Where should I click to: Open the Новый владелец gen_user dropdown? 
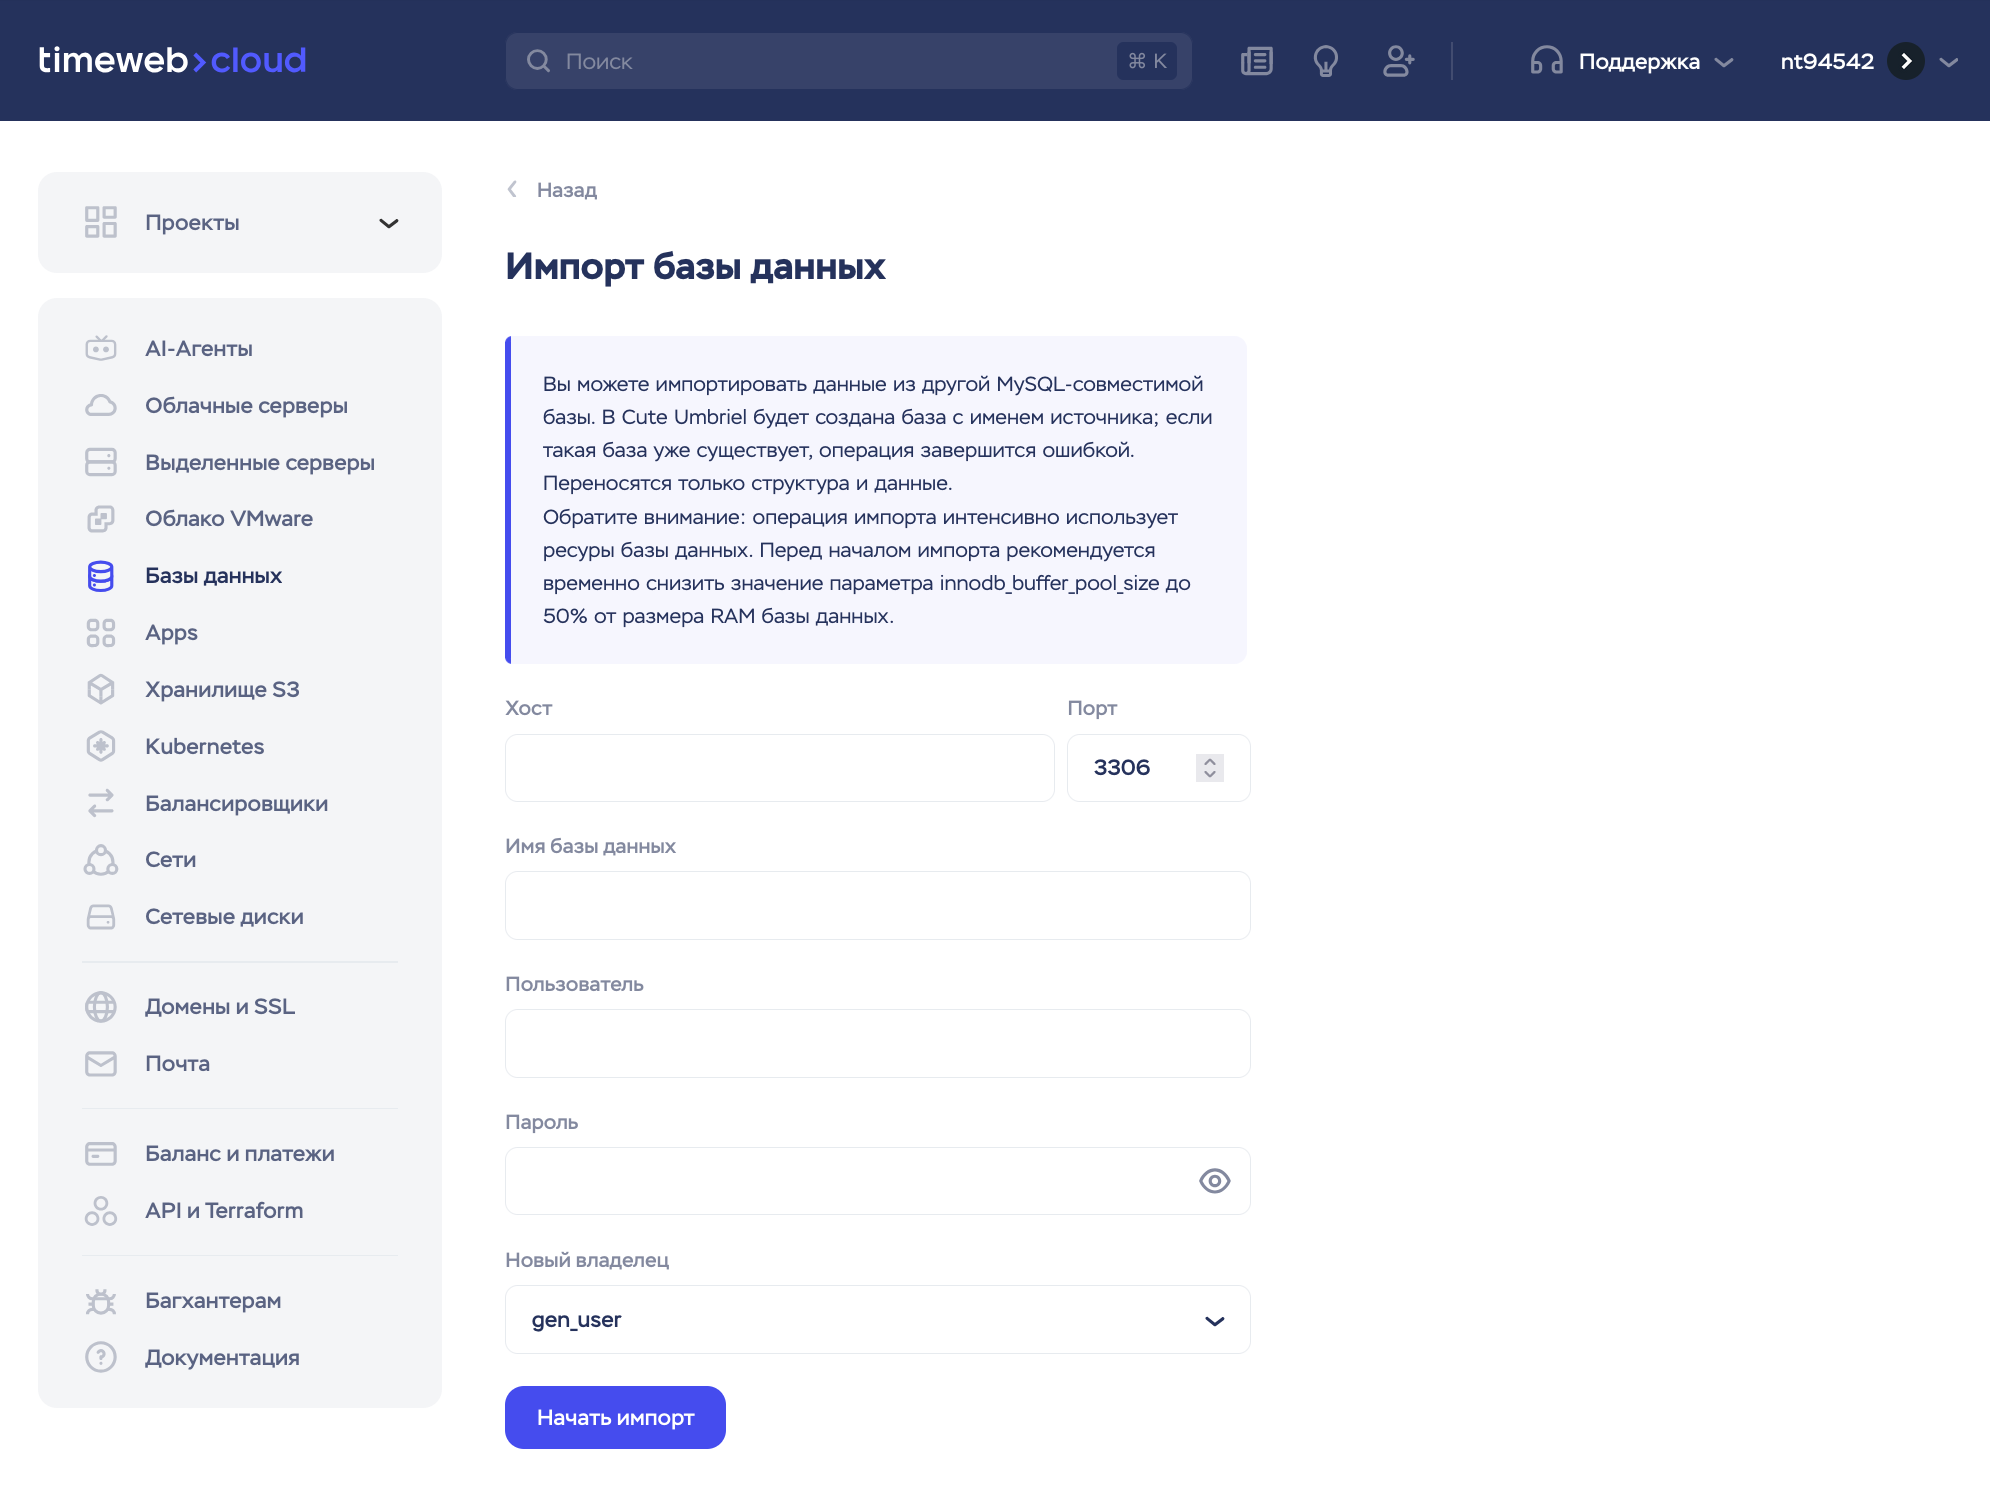(877, 1320)
